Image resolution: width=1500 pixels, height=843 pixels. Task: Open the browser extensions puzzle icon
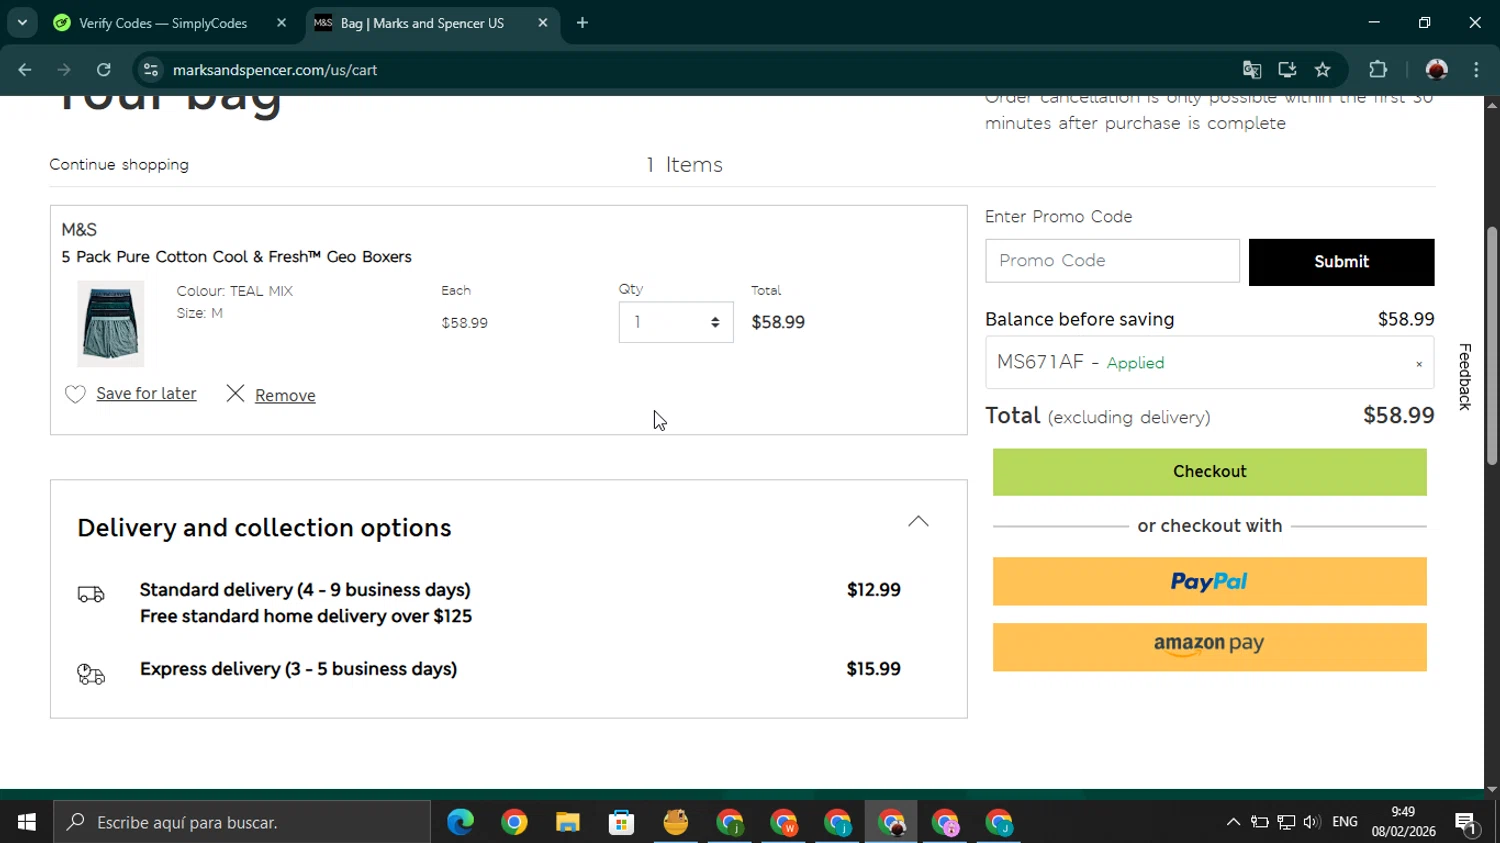(1378, 70)
